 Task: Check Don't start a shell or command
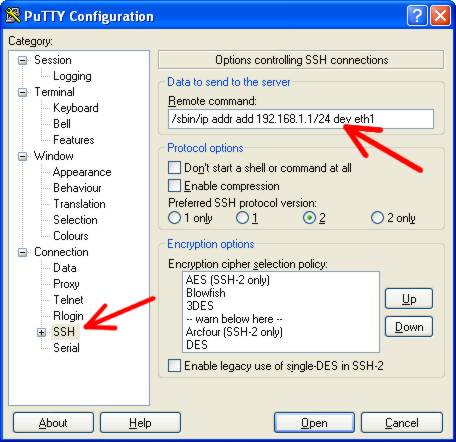[174, 168]
